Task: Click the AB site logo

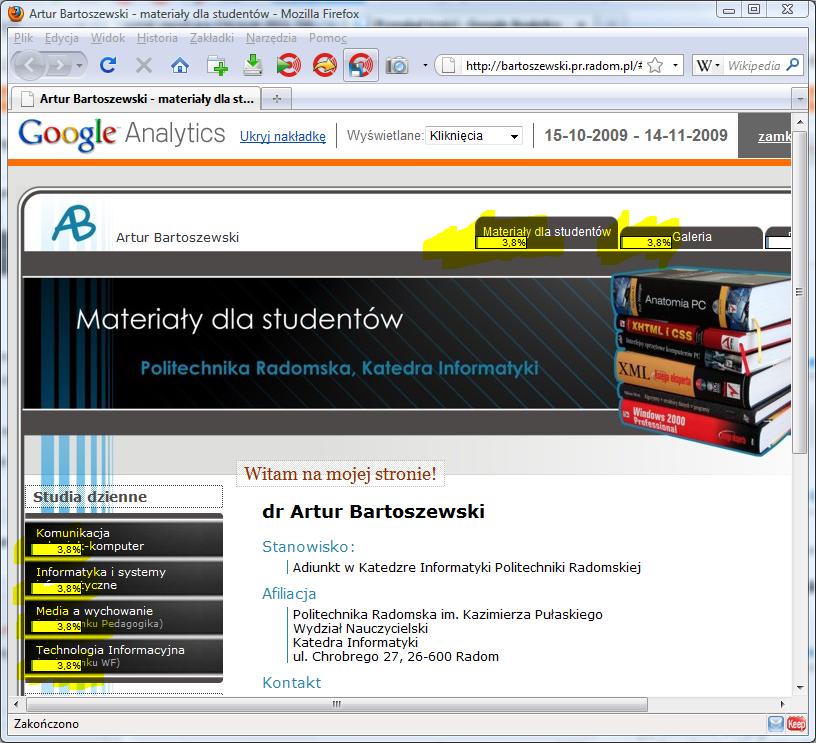Action: 74,224
